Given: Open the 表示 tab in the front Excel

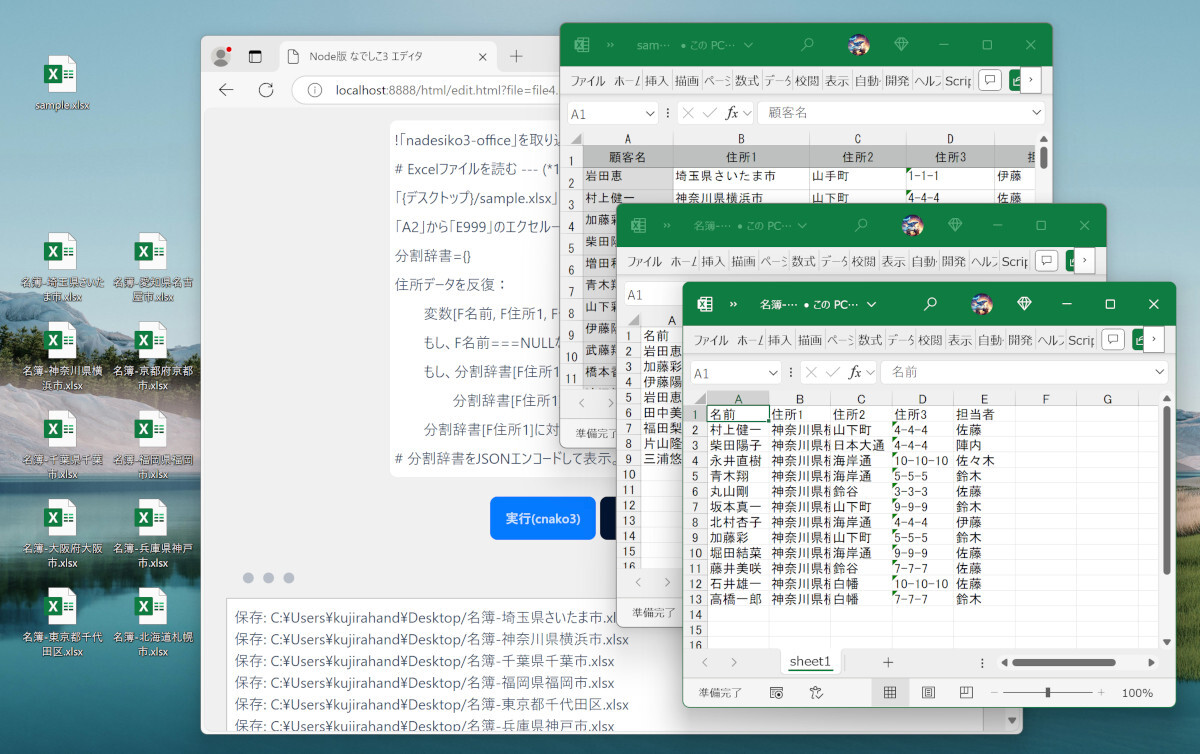Looking at the screenshot, I should pos(961,340).
